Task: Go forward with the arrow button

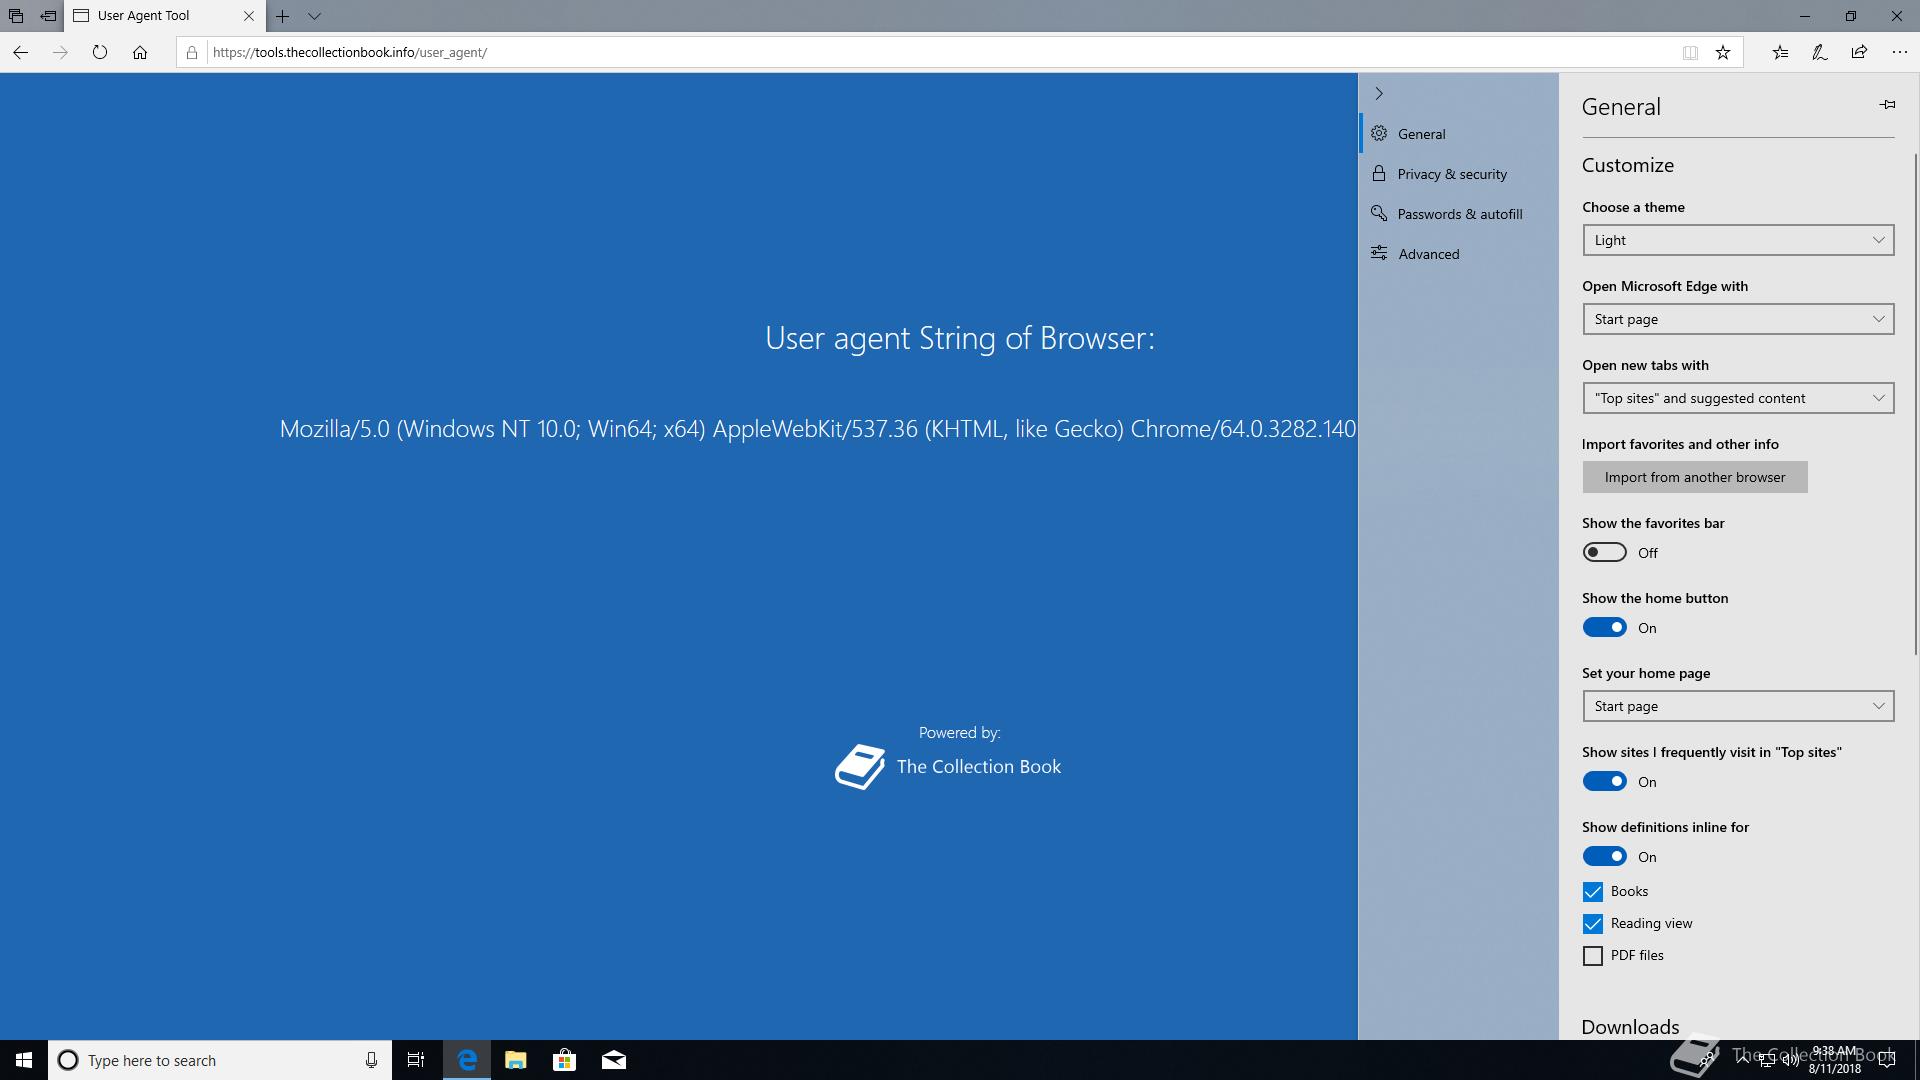Action: click(60, 52)
